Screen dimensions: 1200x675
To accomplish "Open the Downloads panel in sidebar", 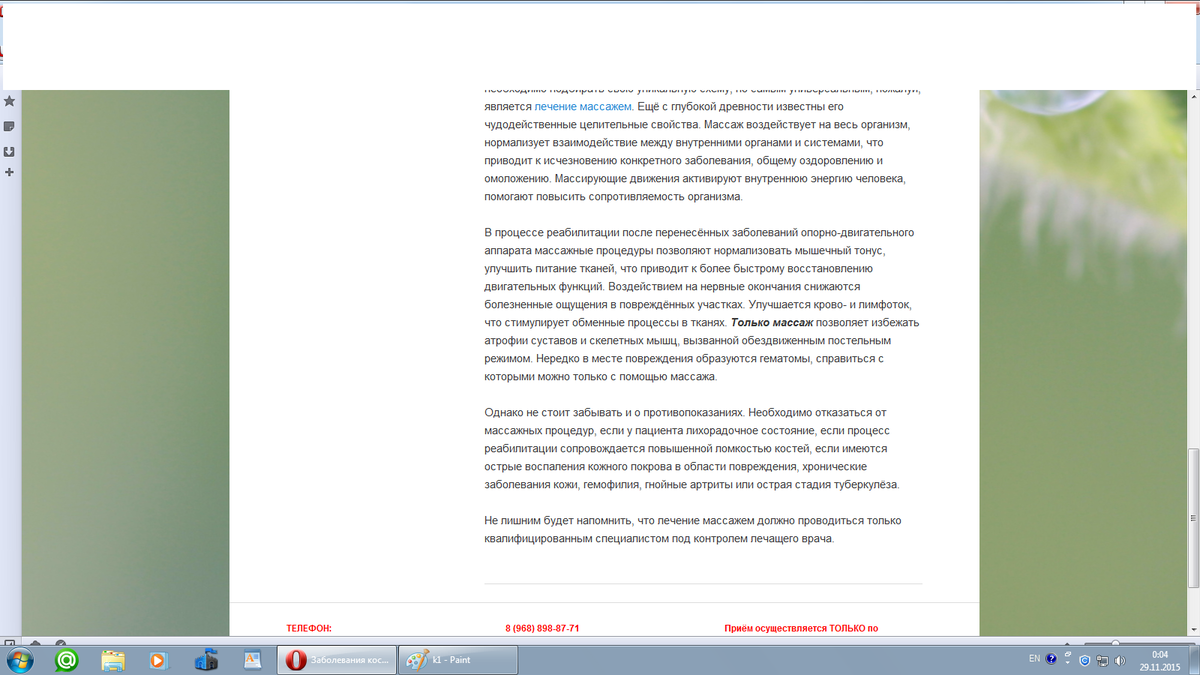I will [9, 151].
